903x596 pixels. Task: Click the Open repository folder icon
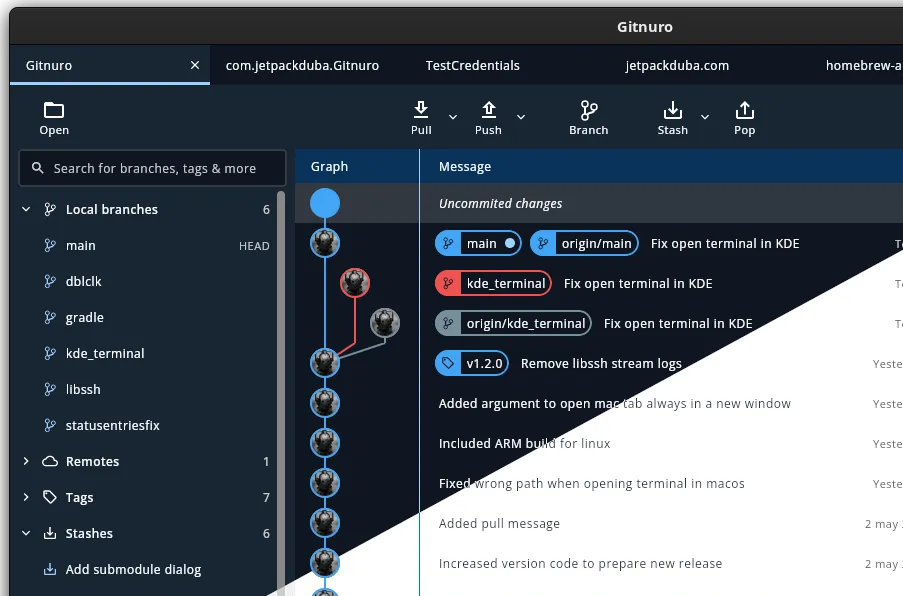54,110
